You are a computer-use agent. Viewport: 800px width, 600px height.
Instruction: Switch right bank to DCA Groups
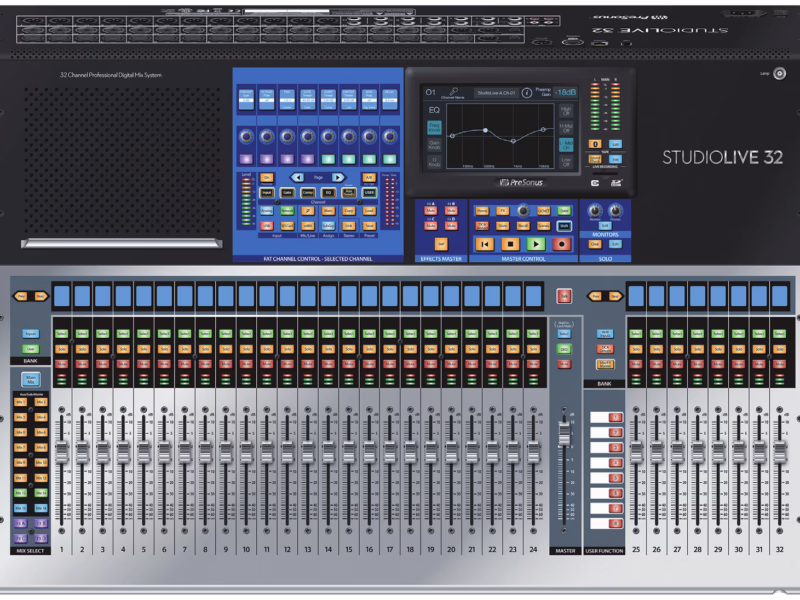pos(605,349)
